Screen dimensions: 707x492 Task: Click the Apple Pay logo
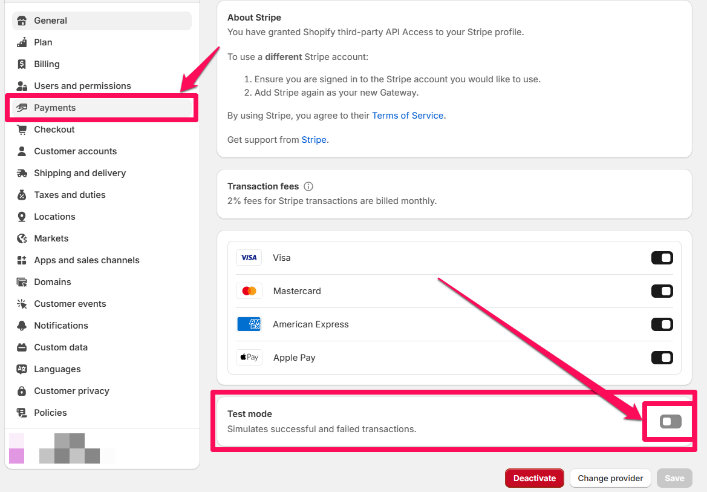click(249, 358)
